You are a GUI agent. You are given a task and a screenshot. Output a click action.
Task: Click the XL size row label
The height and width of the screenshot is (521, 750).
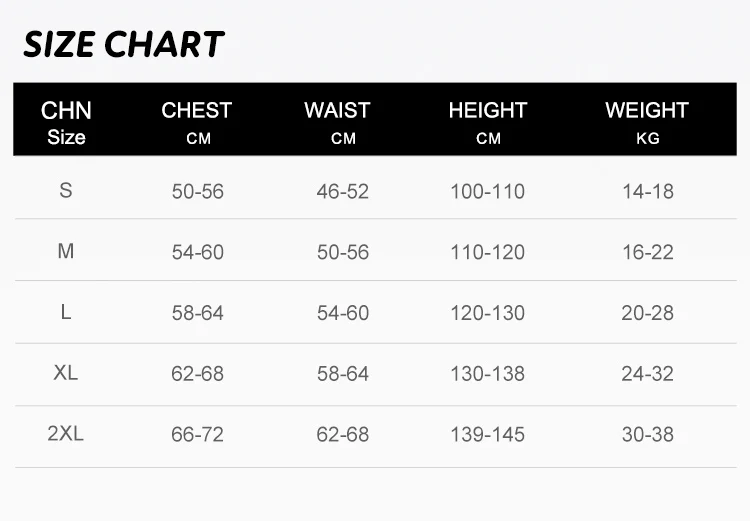pos(66,373)
